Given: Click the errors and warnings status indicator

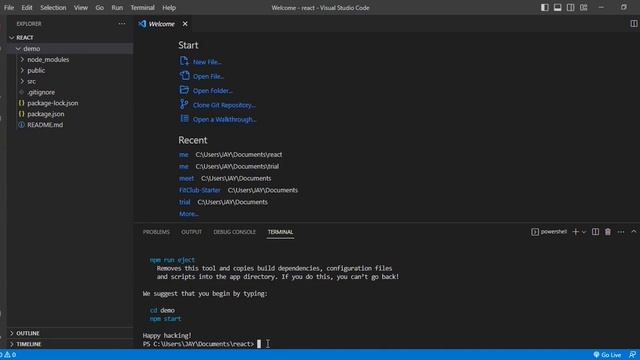Looking at the screenshot, I should [8, 355].
